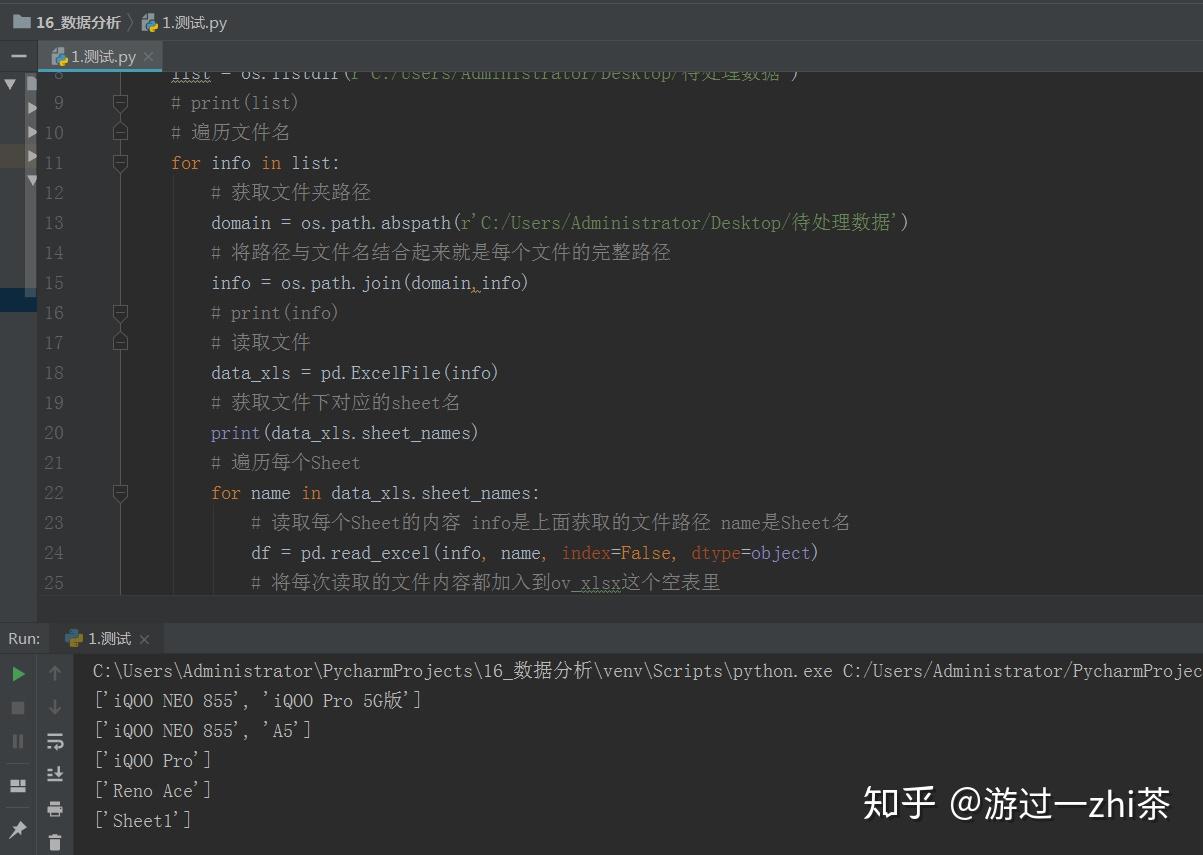
Task: Open the 1.测试.py breadcrumb item
Action: 184,22
